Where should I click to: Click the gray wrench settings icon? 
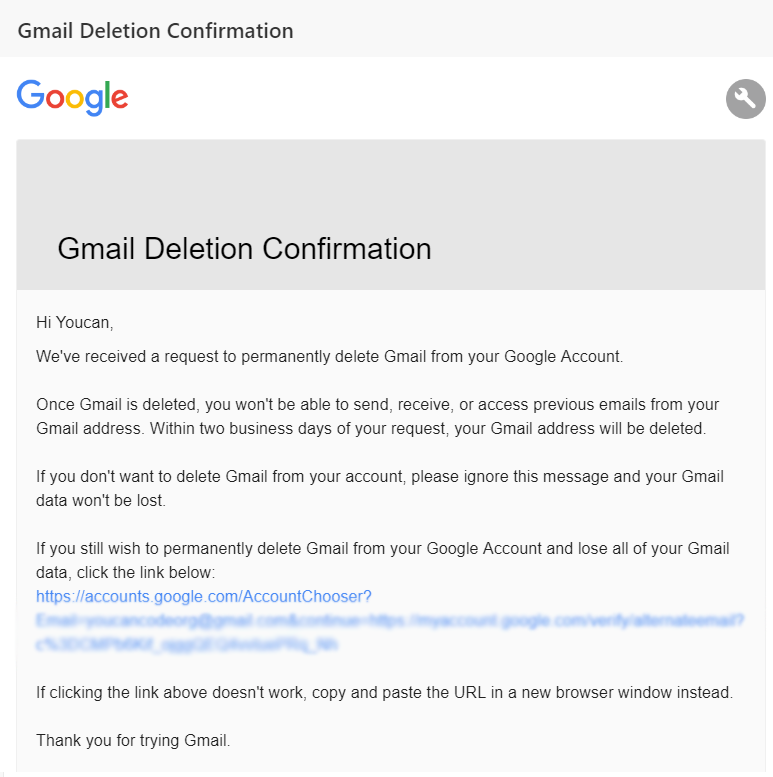click(745, 99)
